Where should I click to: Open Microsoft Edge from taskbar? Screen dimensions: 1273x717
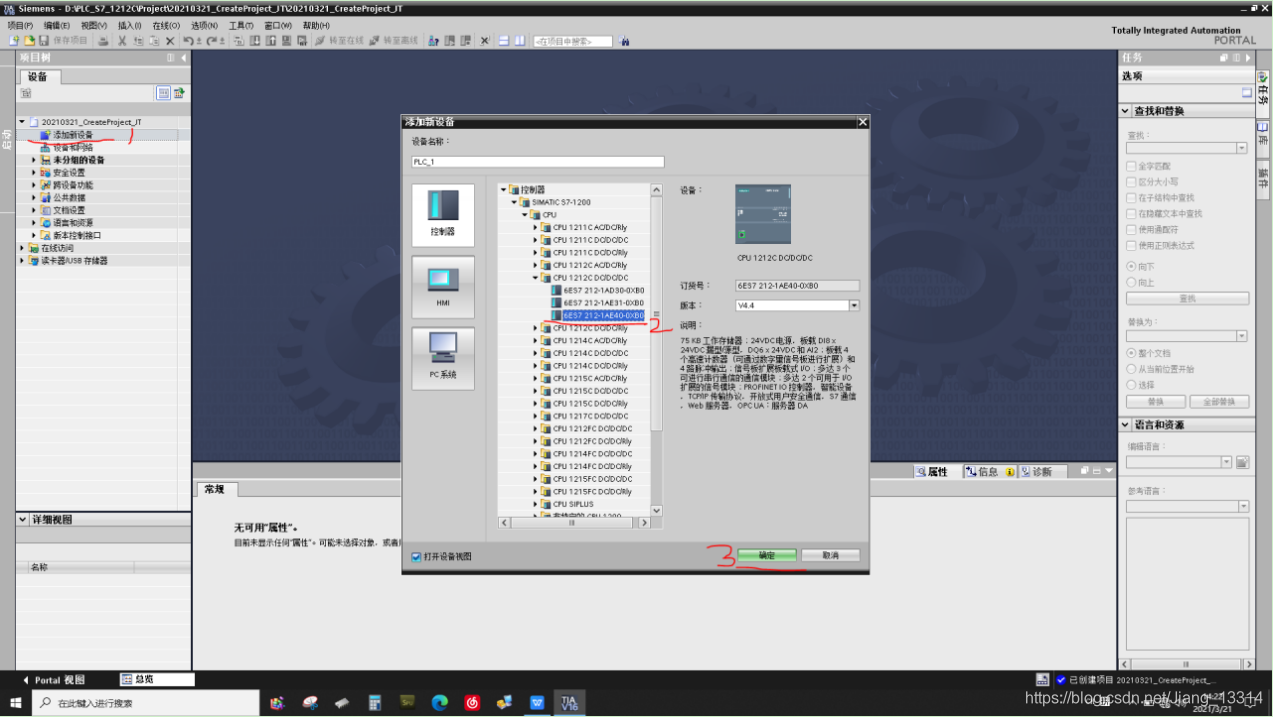pyautogui.click(x=440, y=703)
